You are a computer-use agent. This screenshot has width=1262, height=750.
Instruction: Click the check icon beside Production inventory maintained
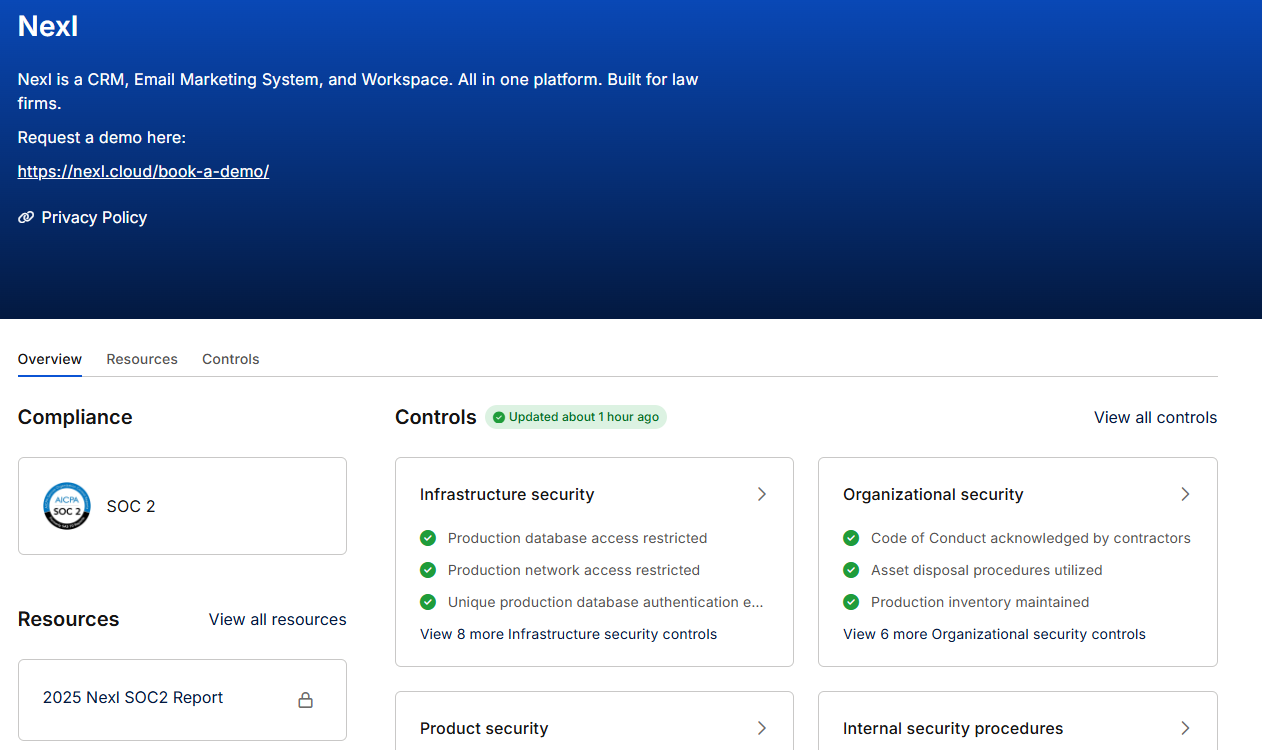tap(851, 602)
